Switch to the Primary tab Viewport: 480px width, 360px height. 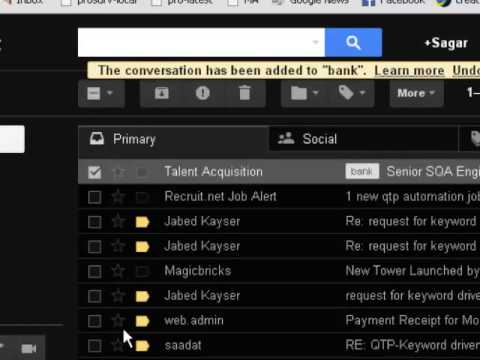tap(173, 139)
